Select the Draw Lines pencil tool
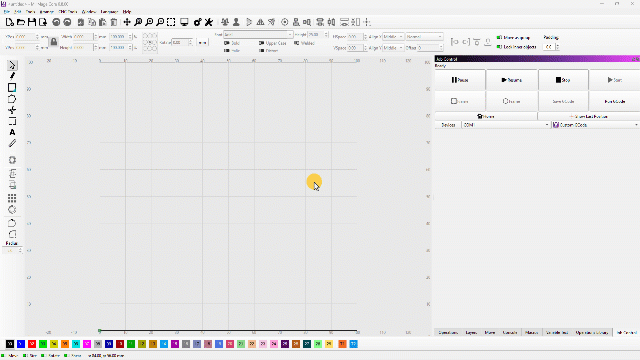 (x=12, y=76)
